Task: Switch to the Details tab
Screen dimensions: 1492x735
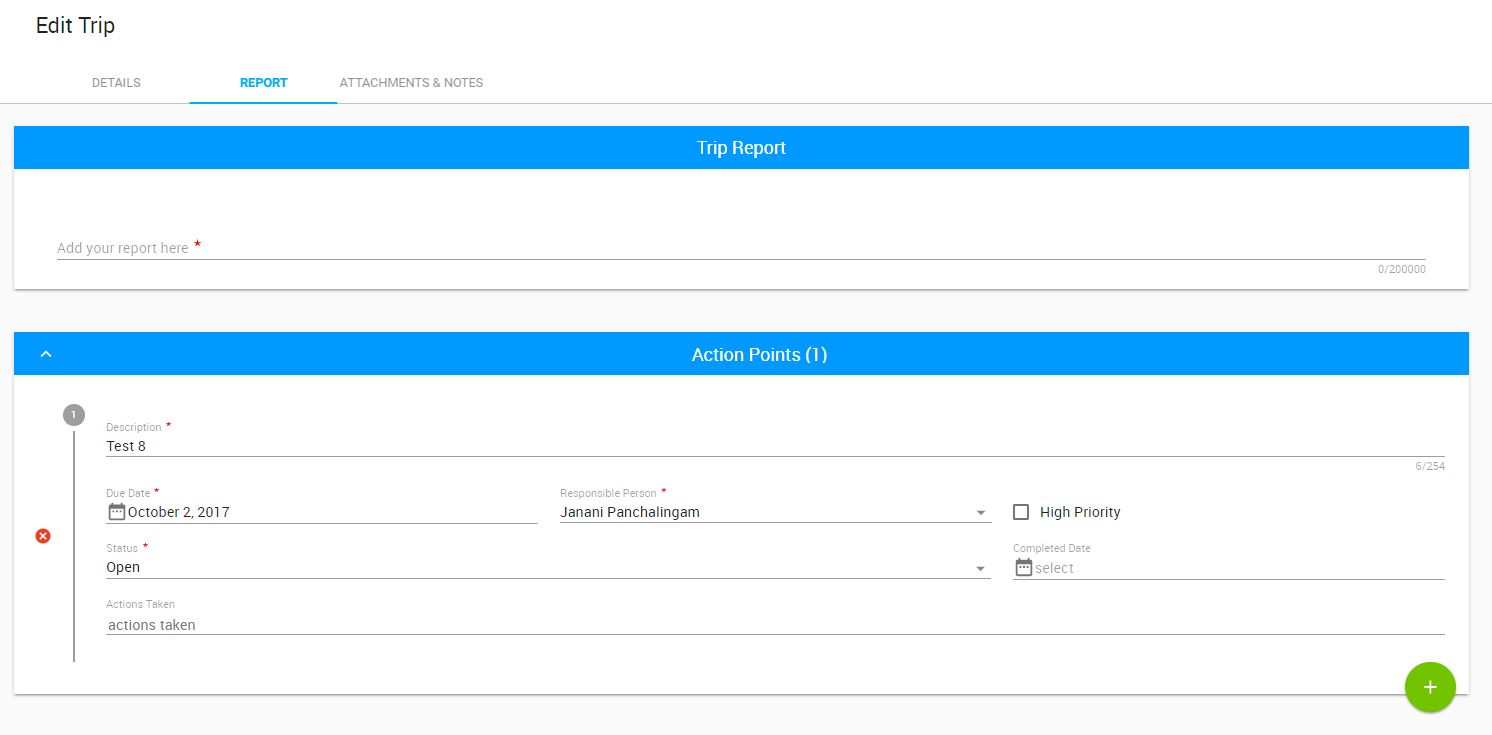Action: coord(115,83)
